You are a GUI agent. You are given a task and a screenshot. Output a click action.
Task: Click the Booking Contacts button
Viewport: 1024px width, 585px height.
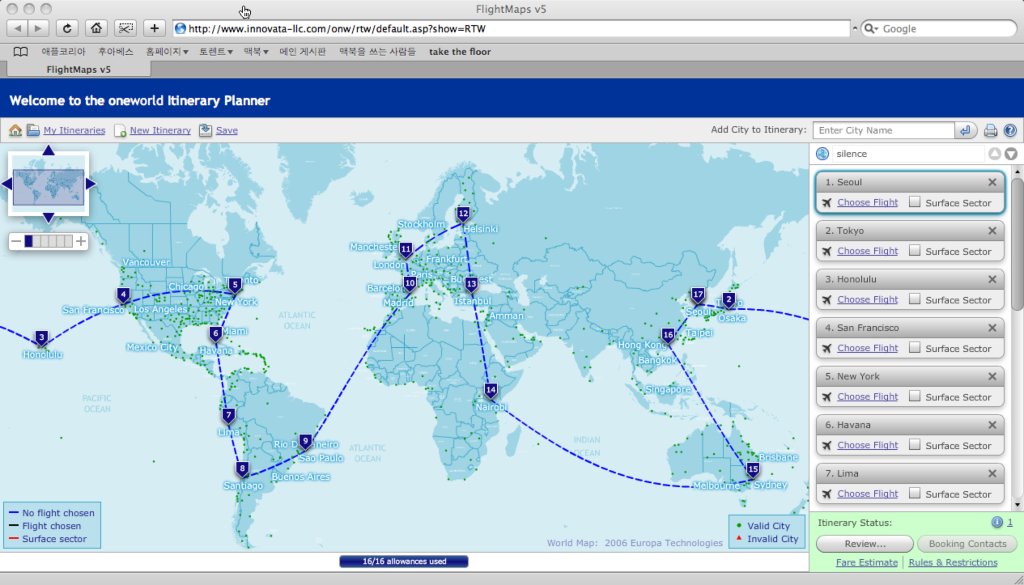tap(967, 544)
